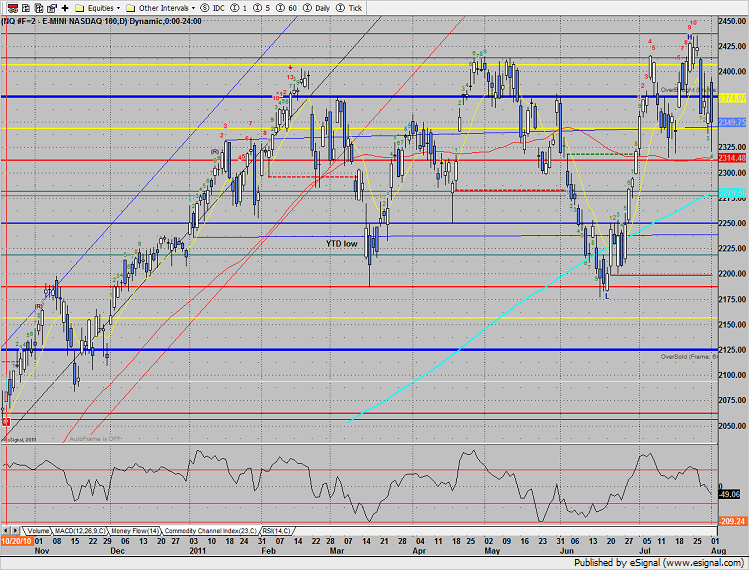Switch chart to Daily interval

point(317,8)
